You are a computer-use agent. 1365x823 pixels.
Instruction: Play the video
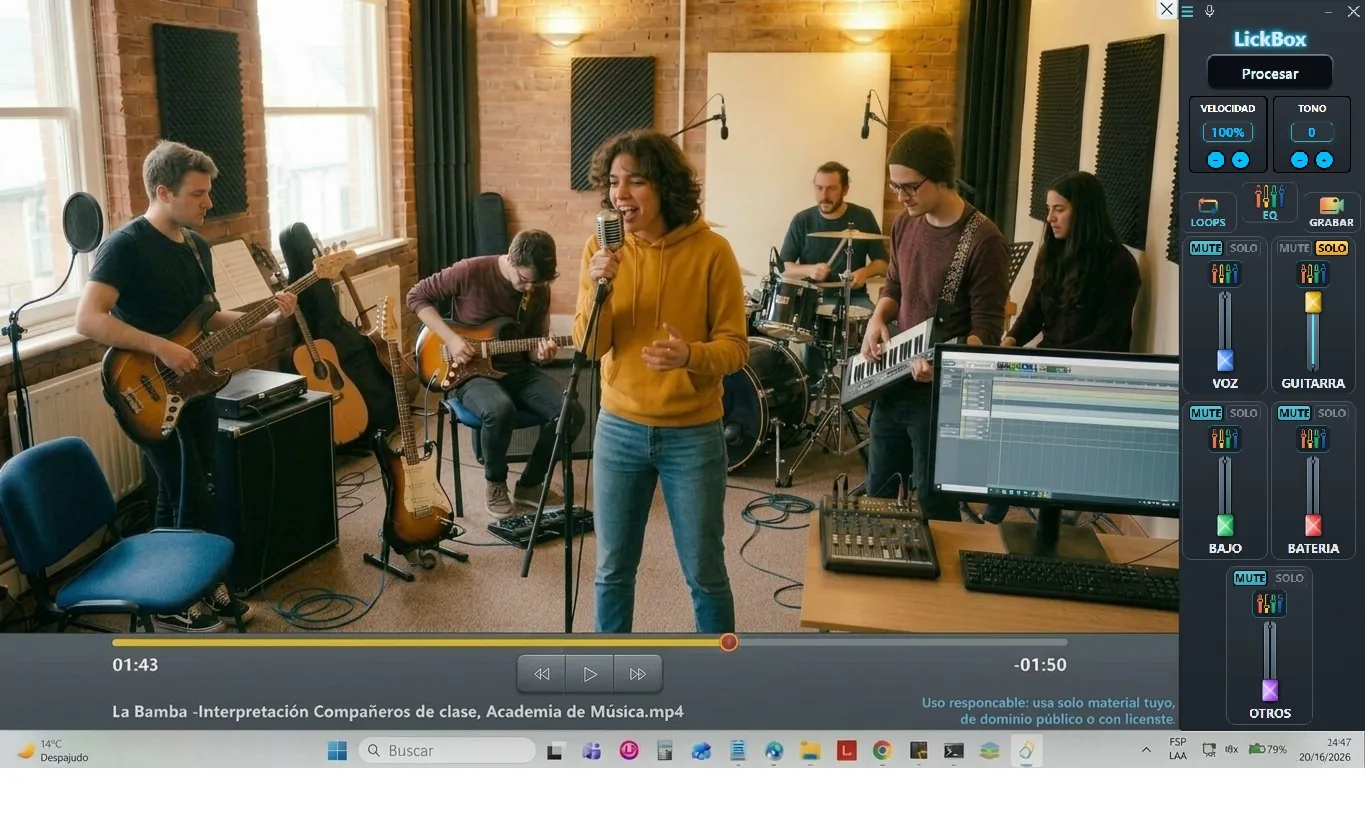click(x=590, y=674)
